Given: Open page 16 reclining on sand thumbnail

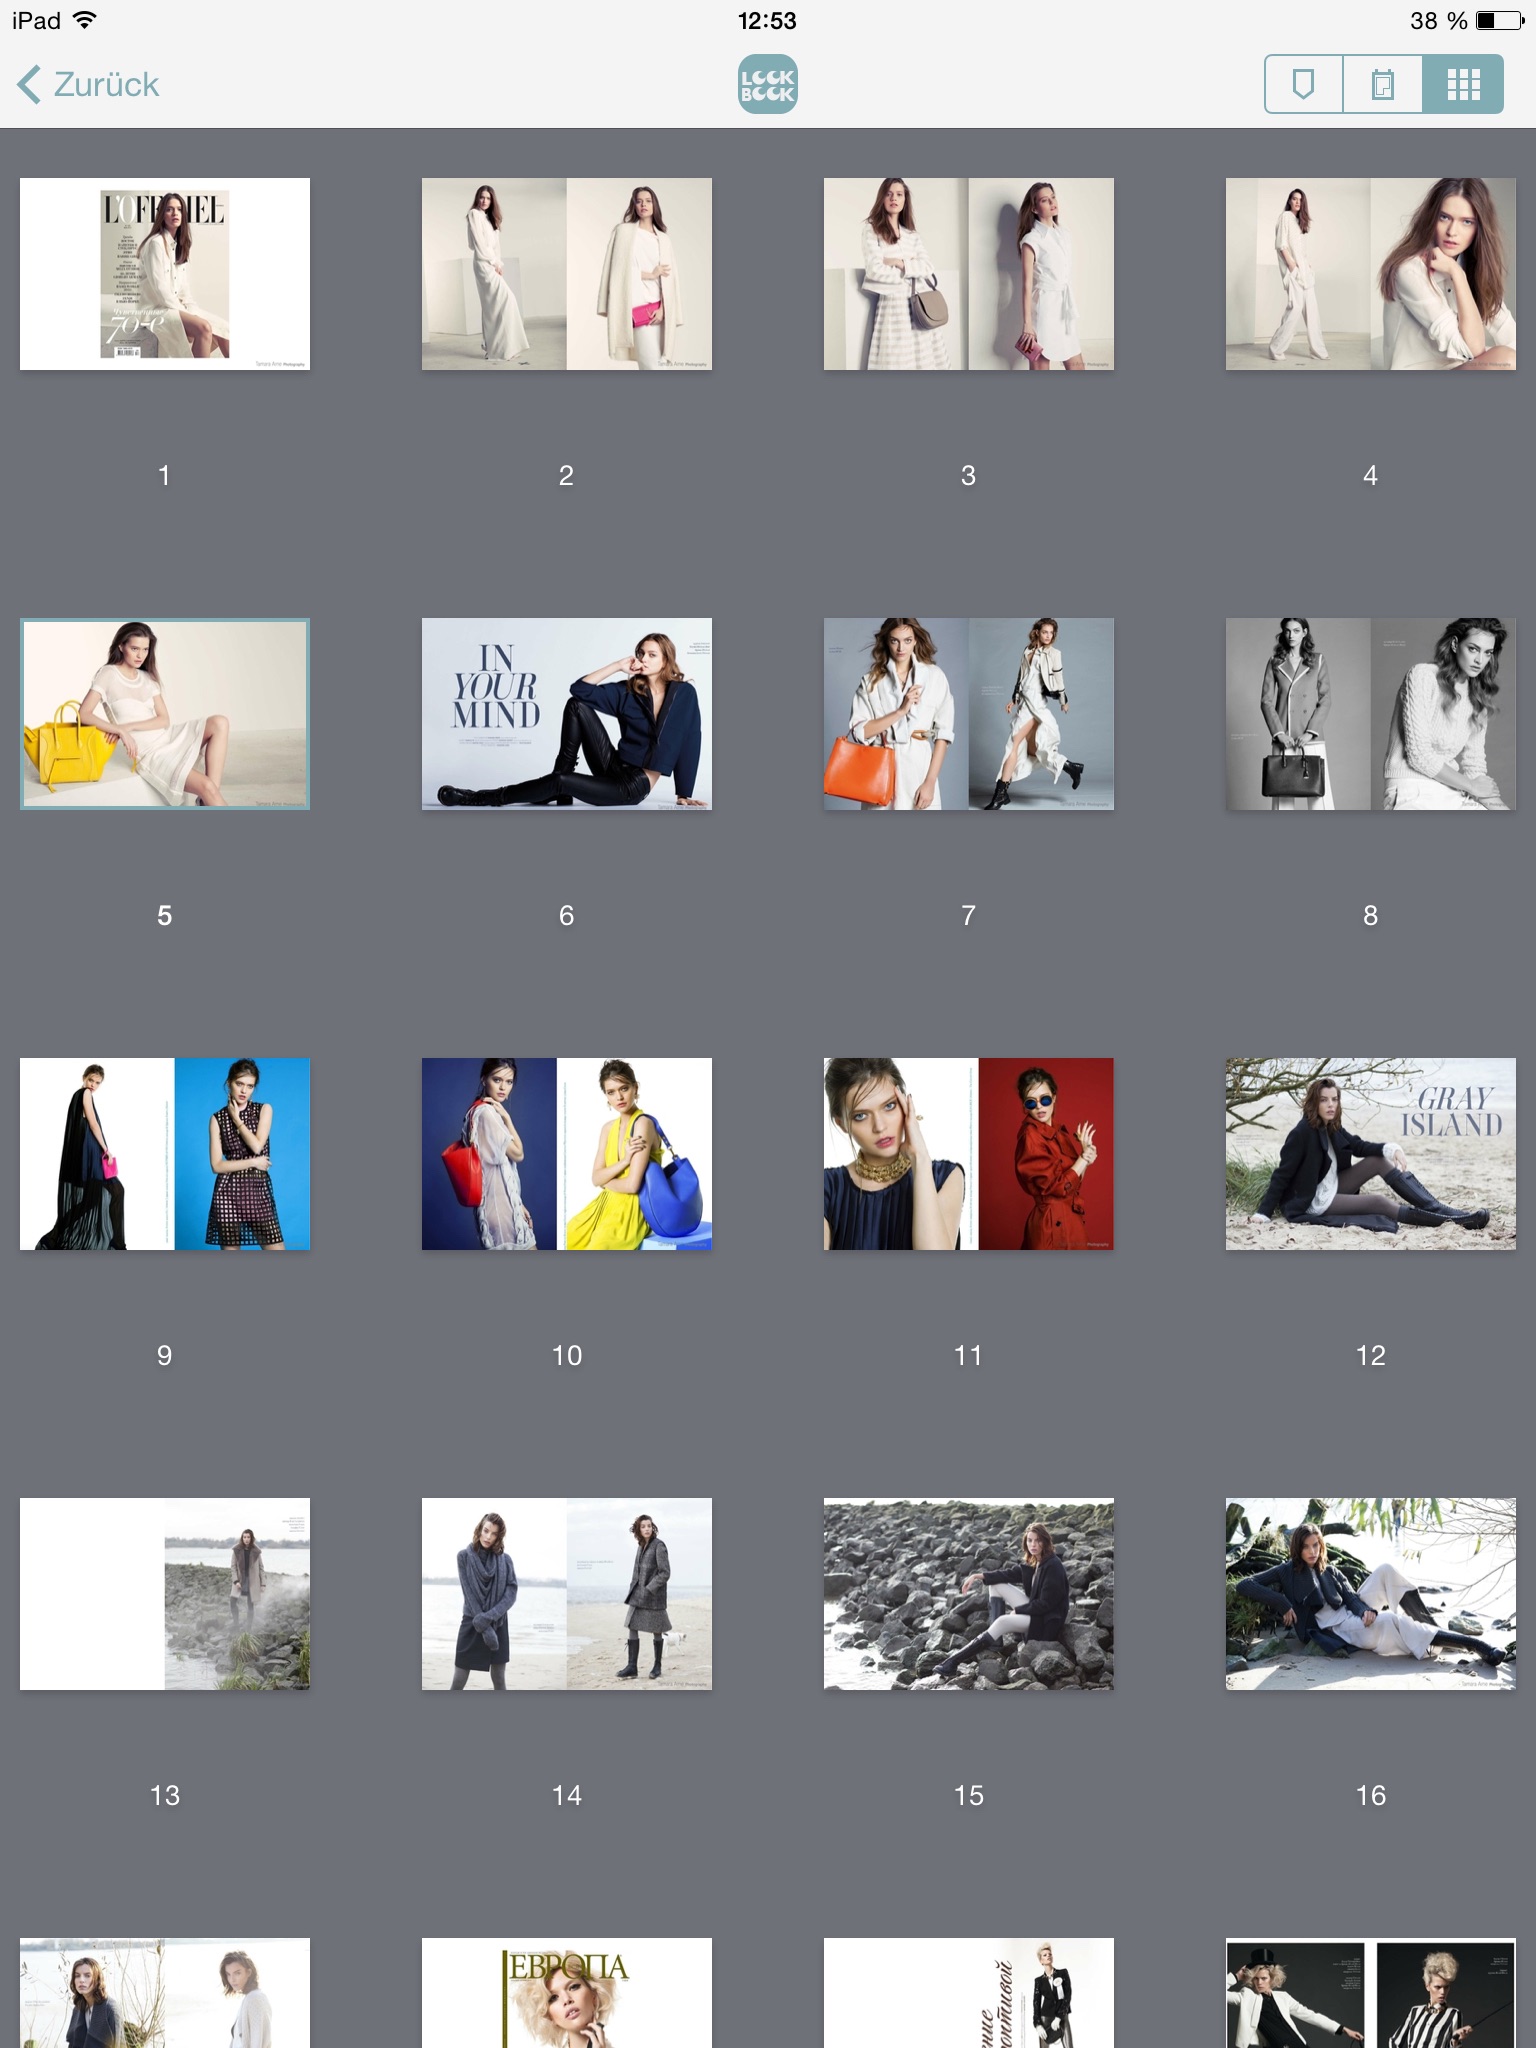Looking at the screenshot, I should (1371, 1594).
